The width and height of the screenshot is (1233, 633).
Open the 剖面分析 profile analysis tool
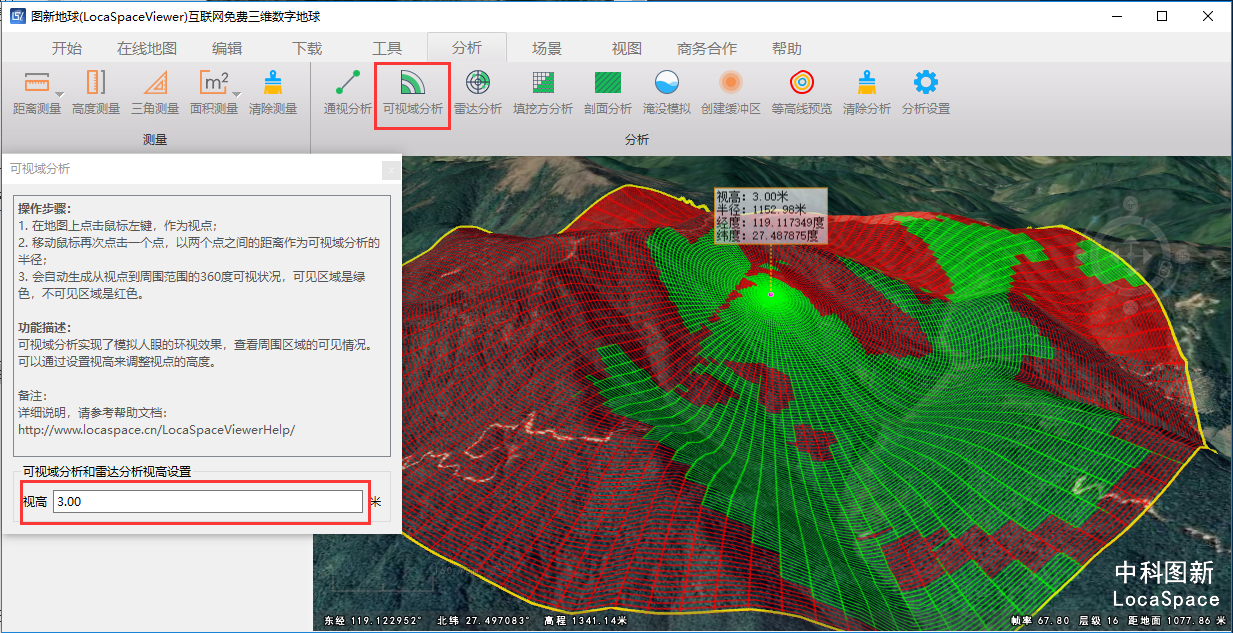(x=608, y=92)
